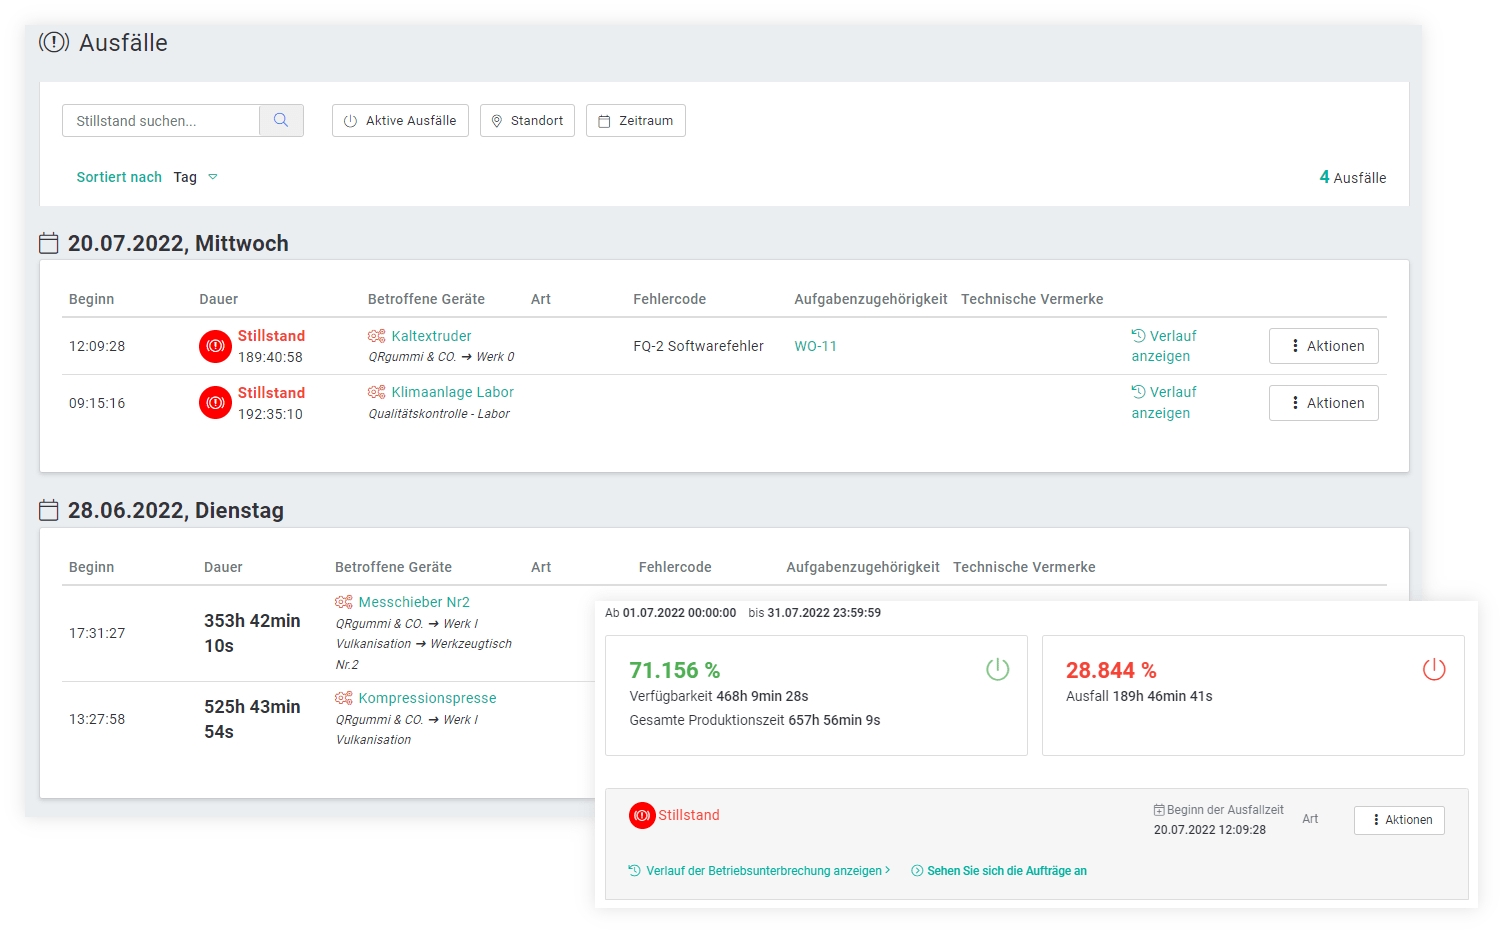The image size is (1503, 933).
Task: Open Aktionen menu for Klimaanlage Labor row
Action: (x=1323, y=403)
